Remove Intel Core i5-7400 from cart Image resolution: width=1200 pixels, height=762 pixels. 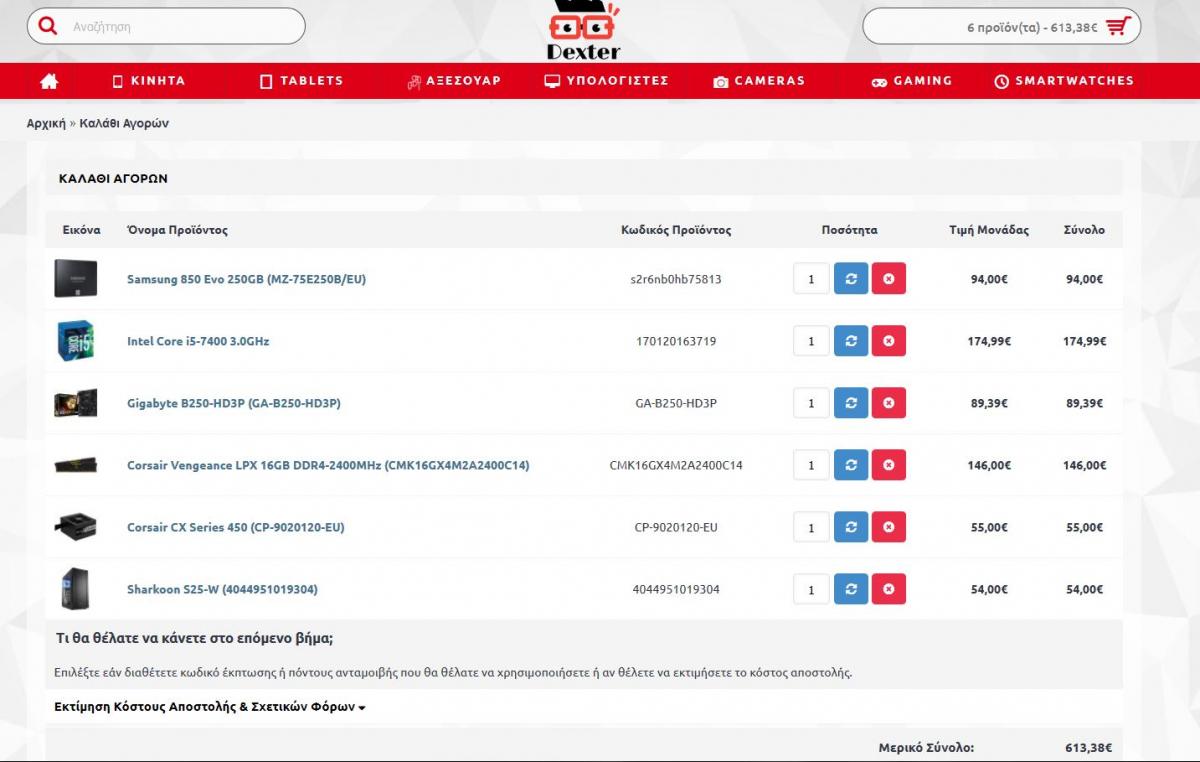click(x=889, y=341)
